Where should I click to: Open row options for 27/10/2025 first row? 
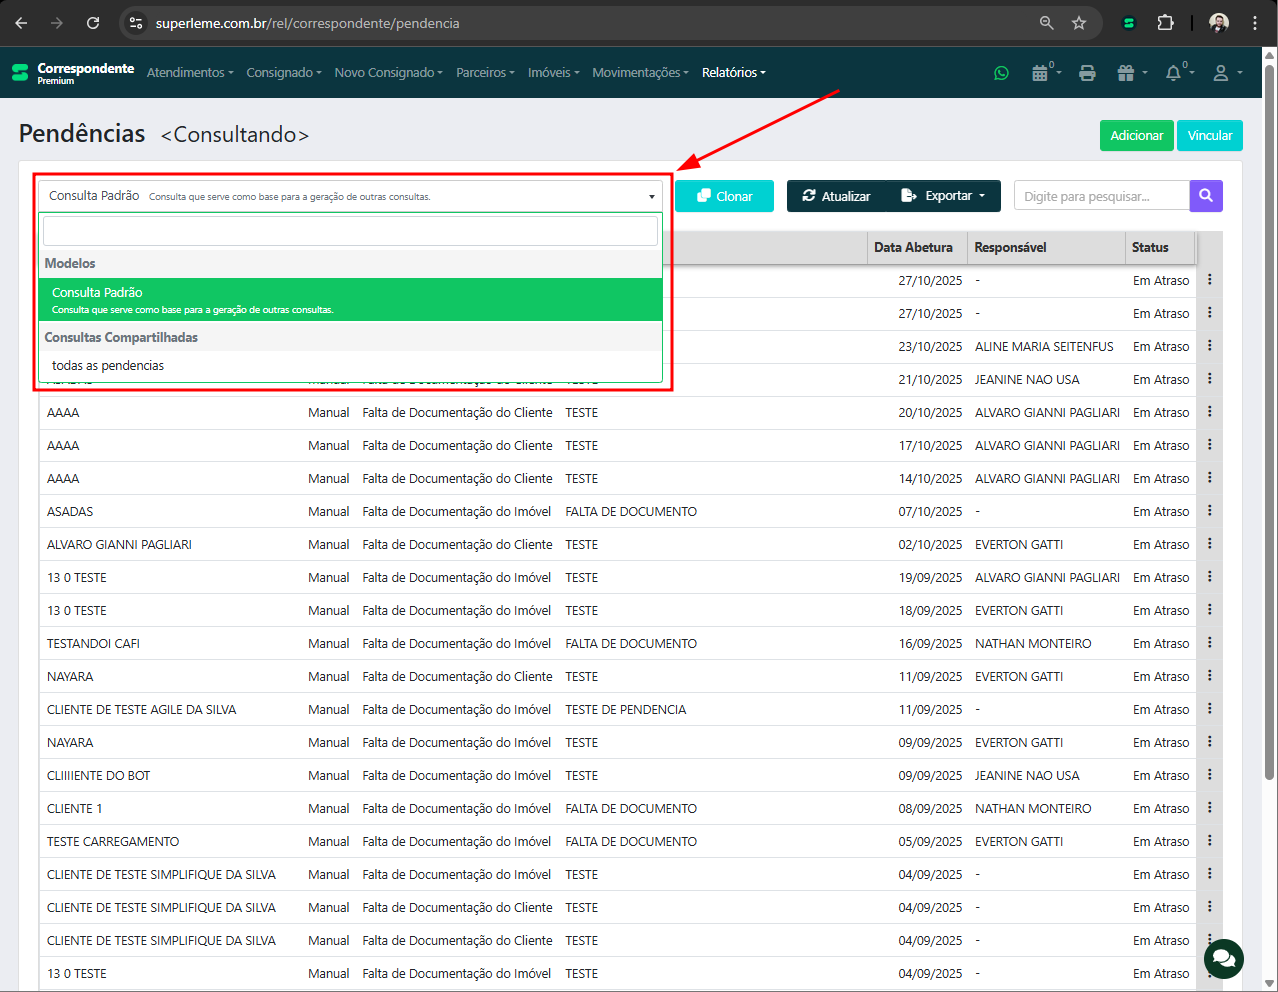click(x=1209, y=280)
